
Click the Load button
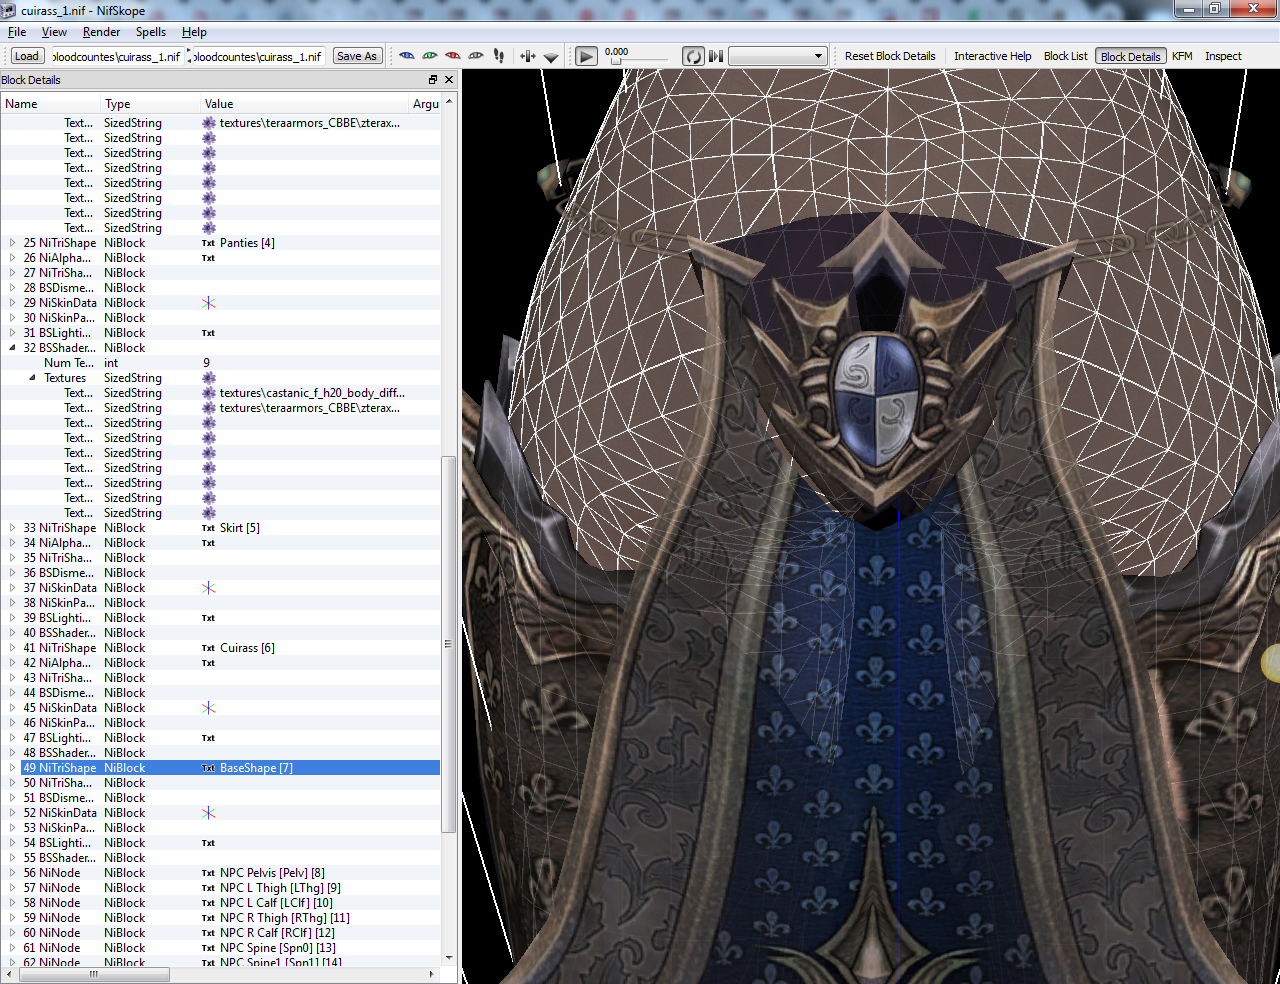pos(27,56)
